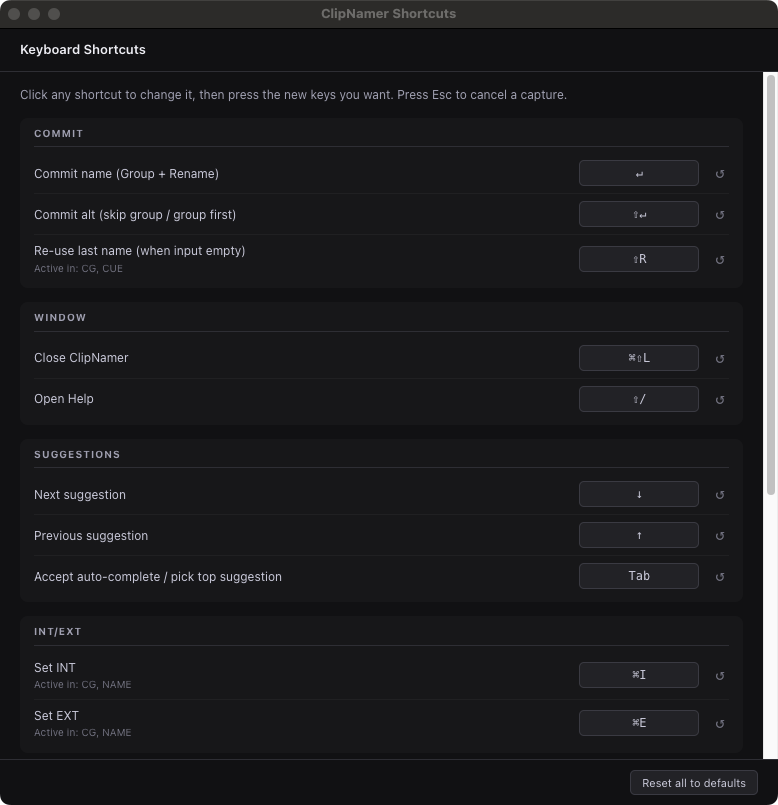Click the Commit alt (skip group) label
Screen dimensions: 778x805
[x=135, y=215]
